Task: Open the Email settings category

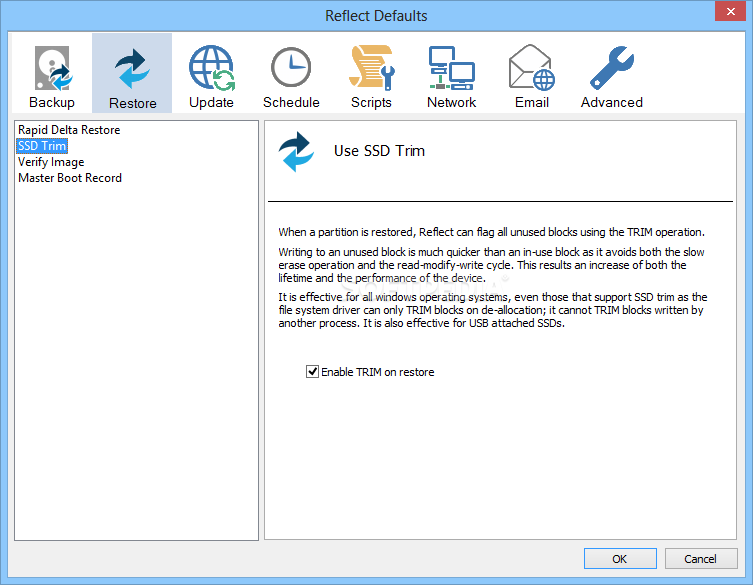Action: click(x=532, y=73)
